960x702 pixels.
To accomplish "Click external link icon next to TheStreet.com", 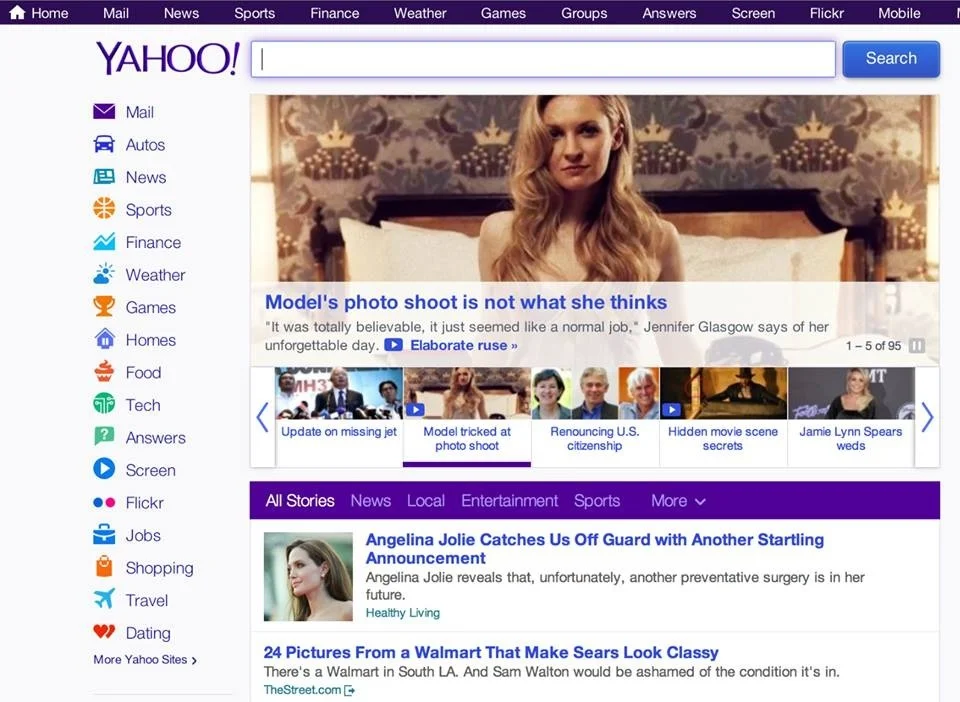I will [x=350, y=690].
